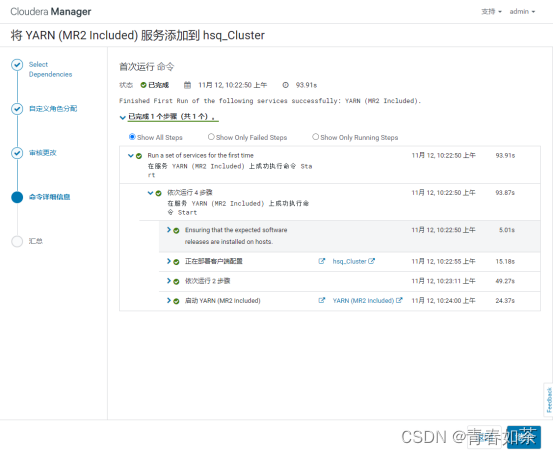
Task: Click success icon of 正在部署客户端配置
Action: tap(176, 262)
